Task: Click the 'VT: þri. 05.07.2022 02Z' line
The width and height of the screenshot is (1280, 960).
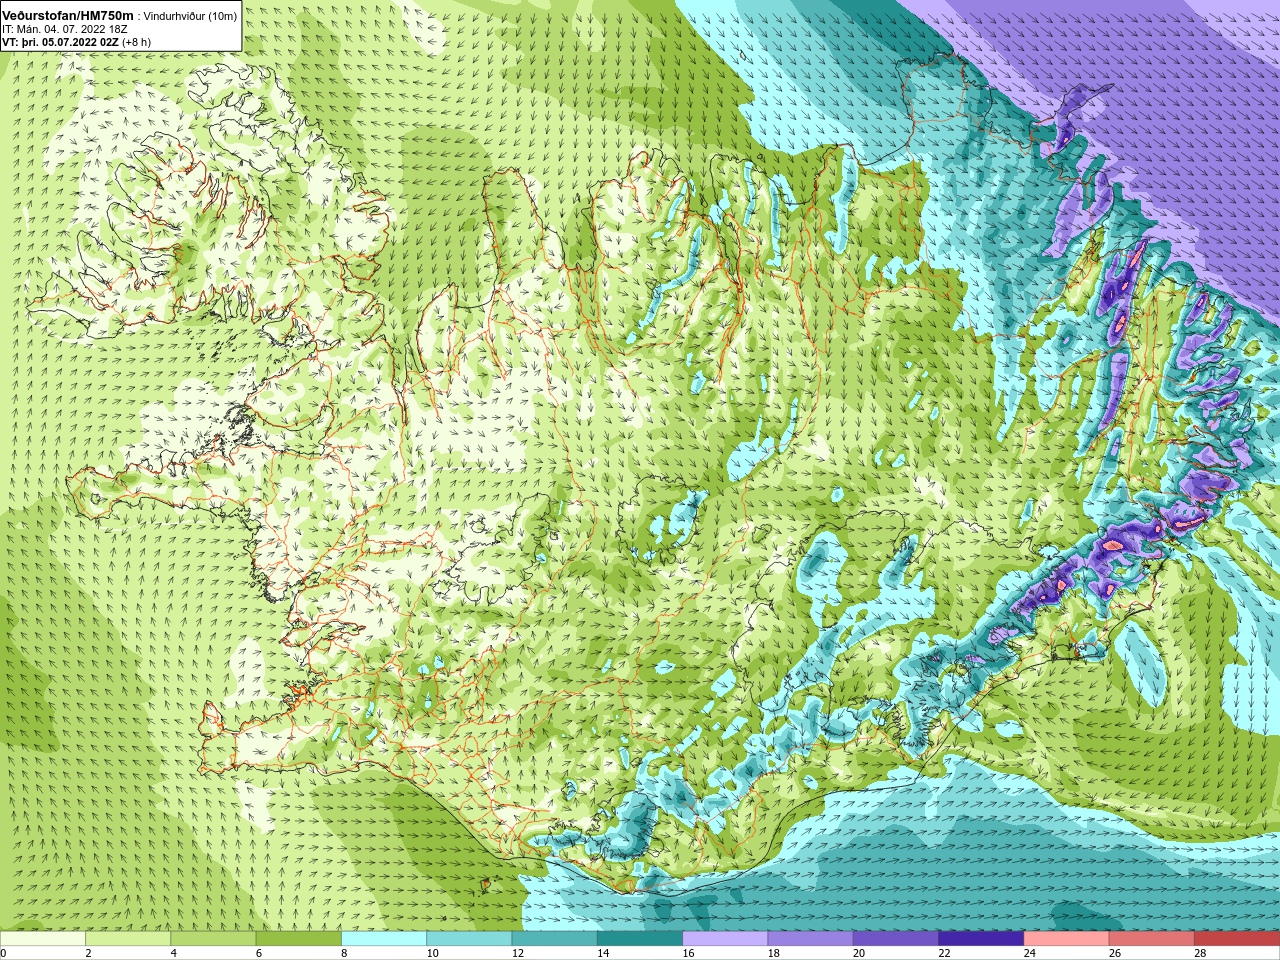Action: [60, 42]
